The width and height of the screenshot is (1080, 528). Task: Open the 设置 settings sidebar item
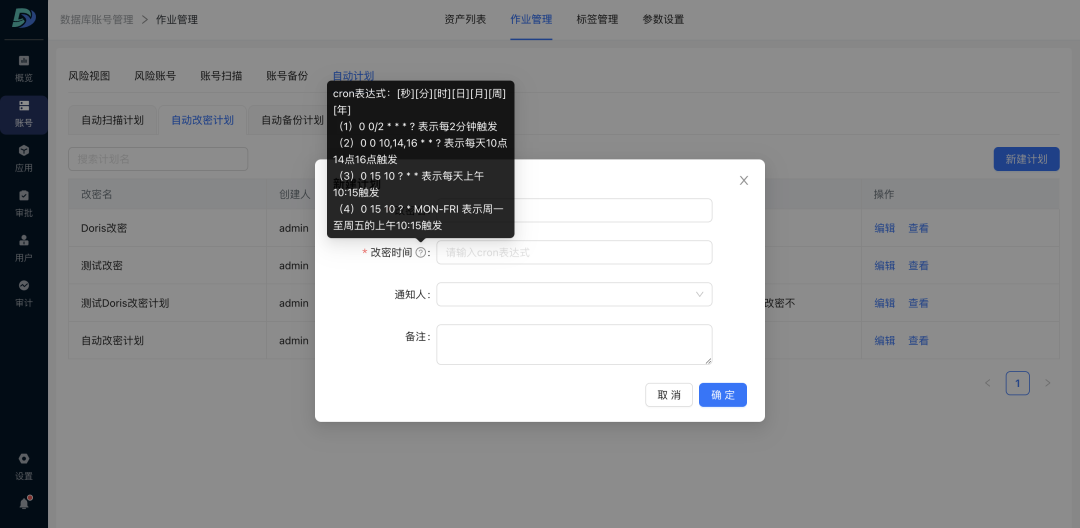click(23, 467)
